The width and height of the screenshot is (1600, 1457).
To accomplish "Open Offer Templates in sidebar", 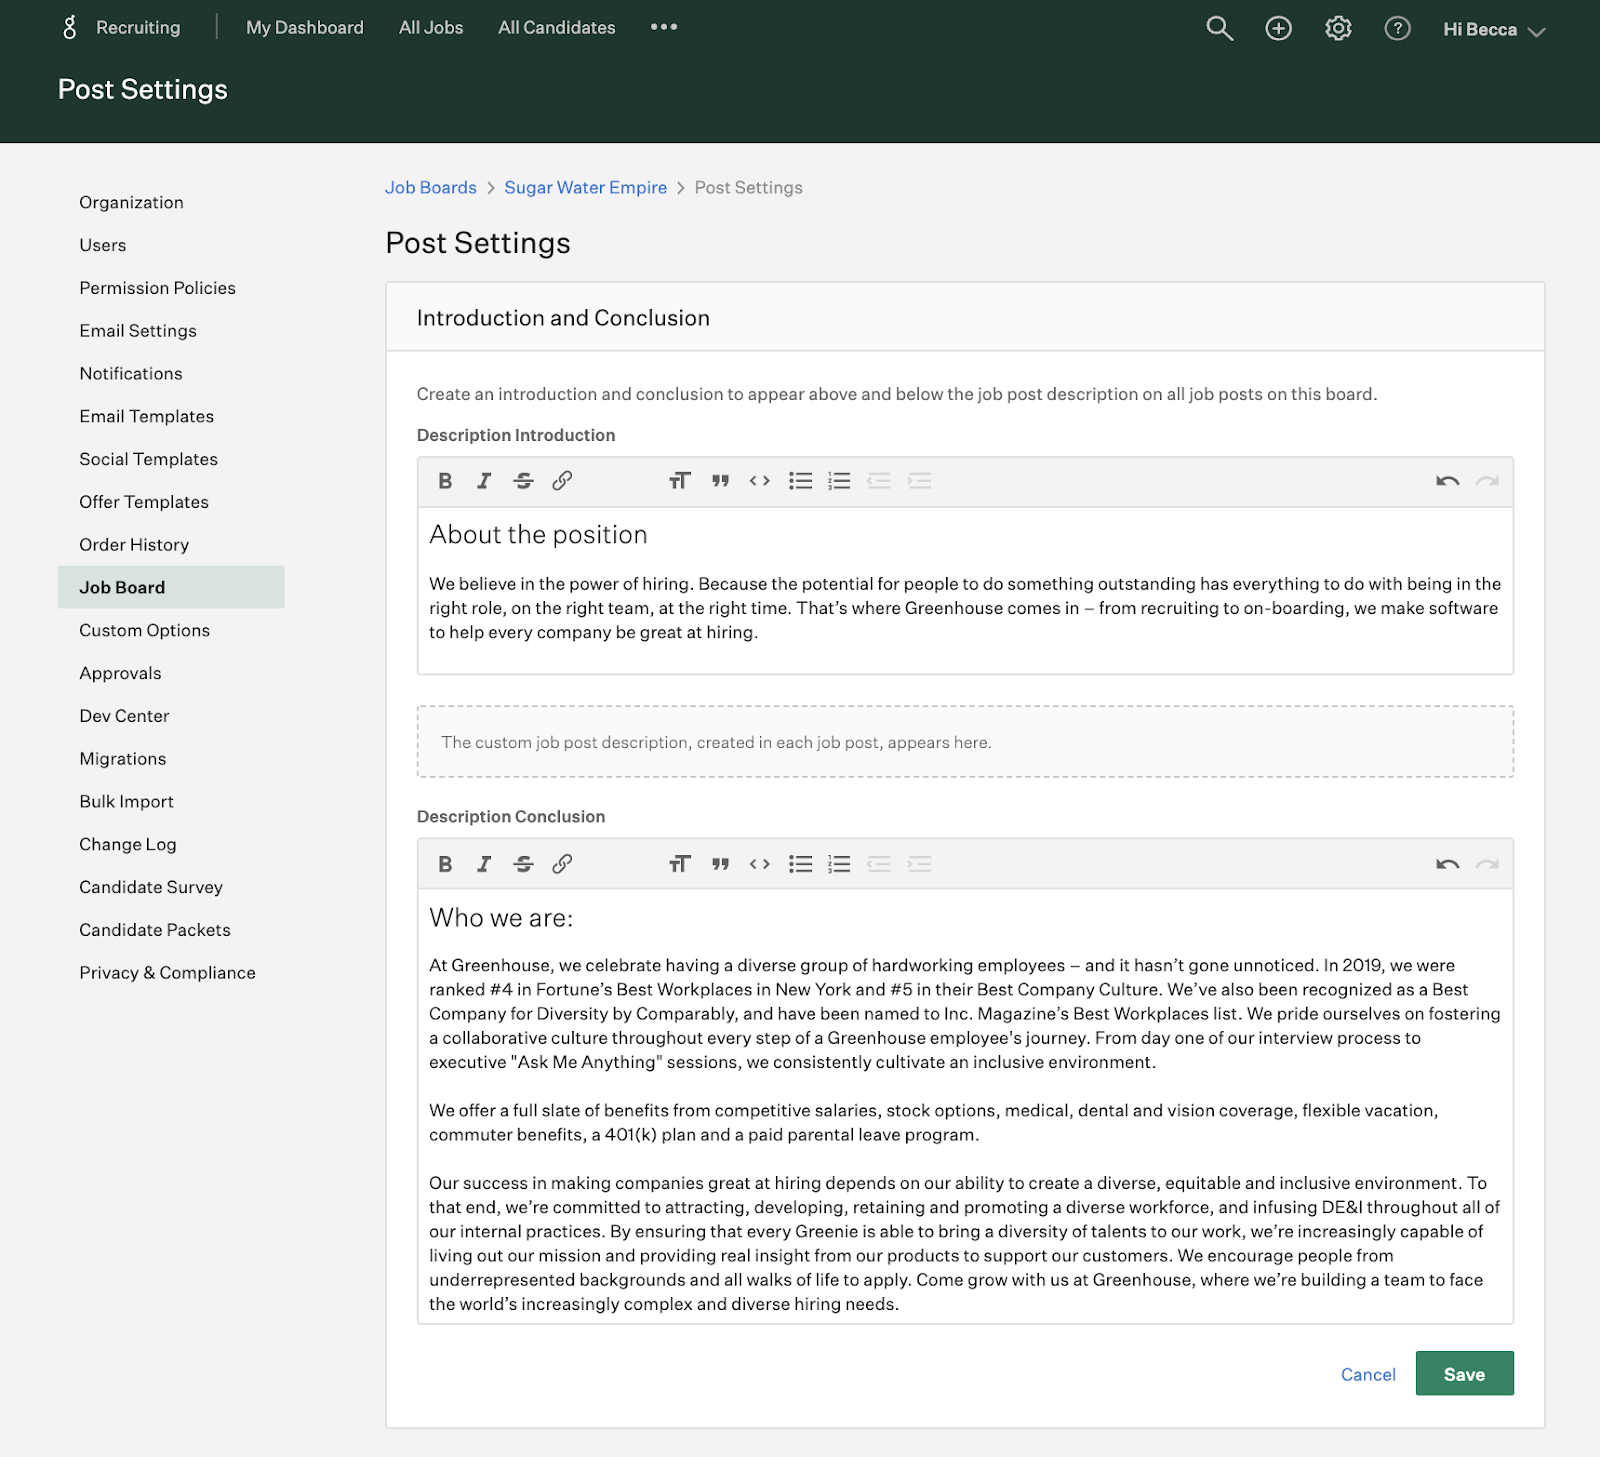I will click(144, 502).
